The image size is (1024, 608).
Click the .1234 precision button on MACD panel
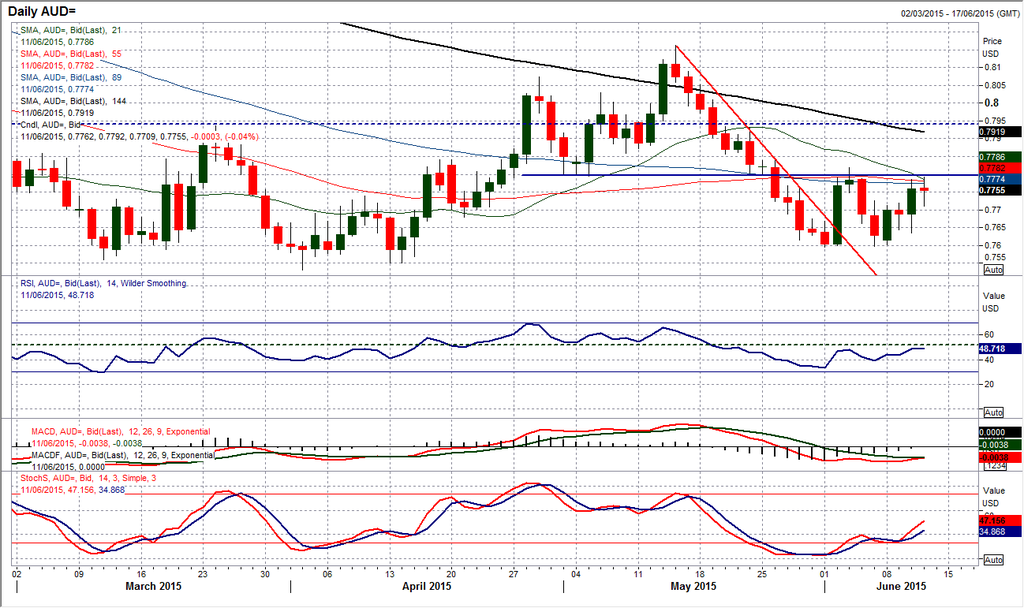coord(994,466)
